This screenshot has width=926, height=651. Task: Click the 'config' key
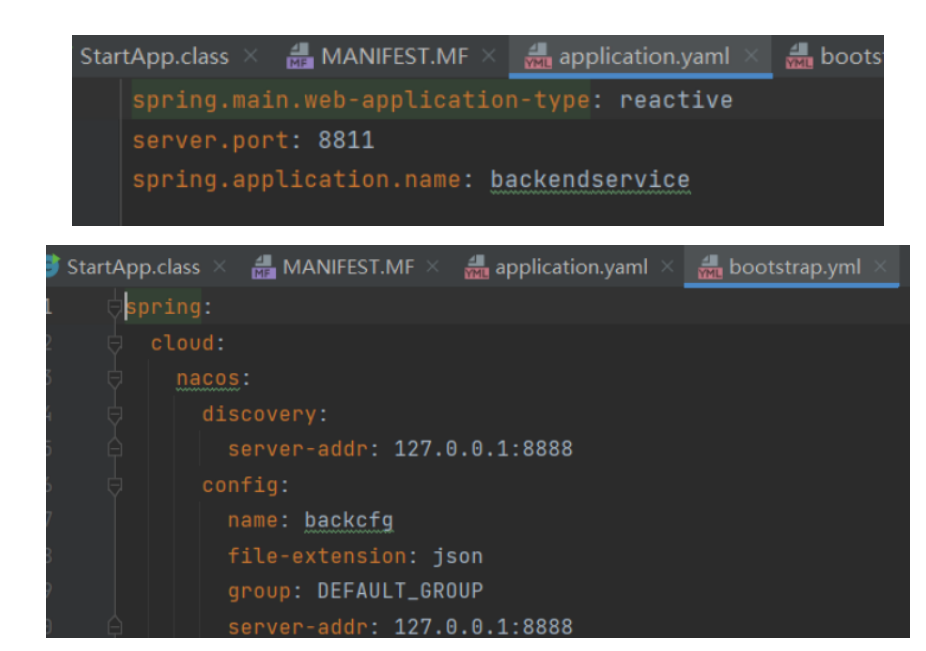(240, 485)
